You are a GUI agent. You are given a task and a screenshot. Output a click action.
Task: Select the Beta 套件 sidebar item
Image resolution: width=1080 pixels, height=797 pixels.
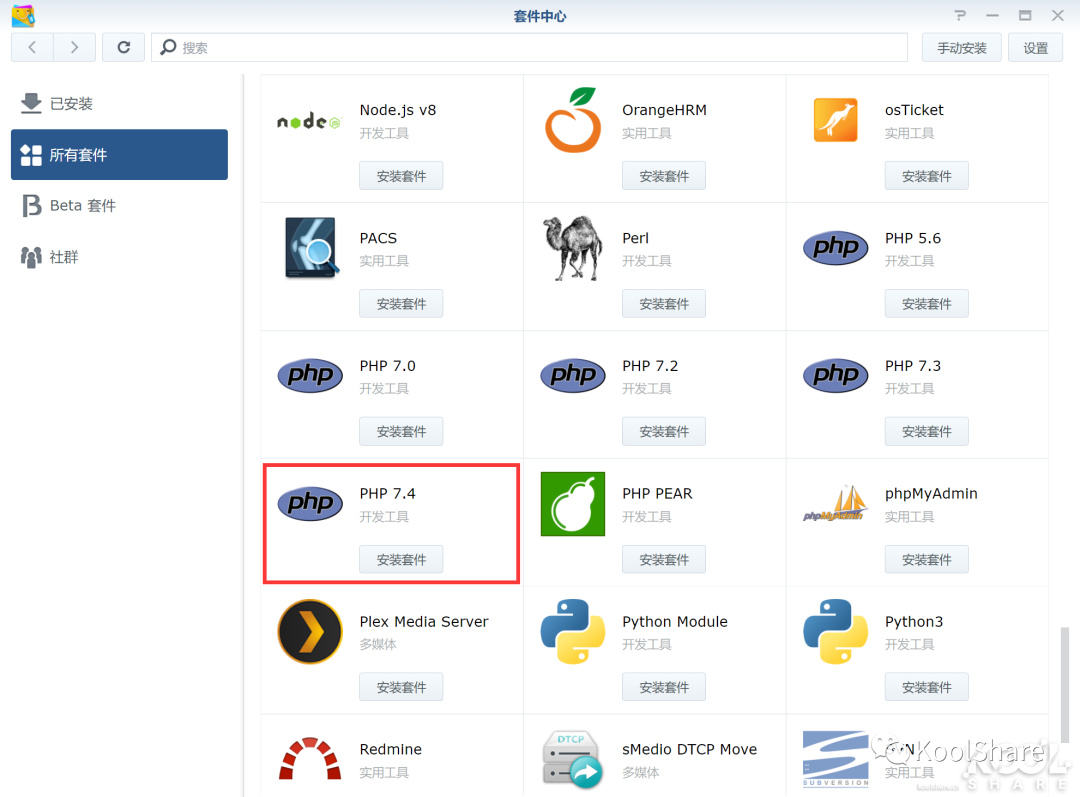[119, 205]
